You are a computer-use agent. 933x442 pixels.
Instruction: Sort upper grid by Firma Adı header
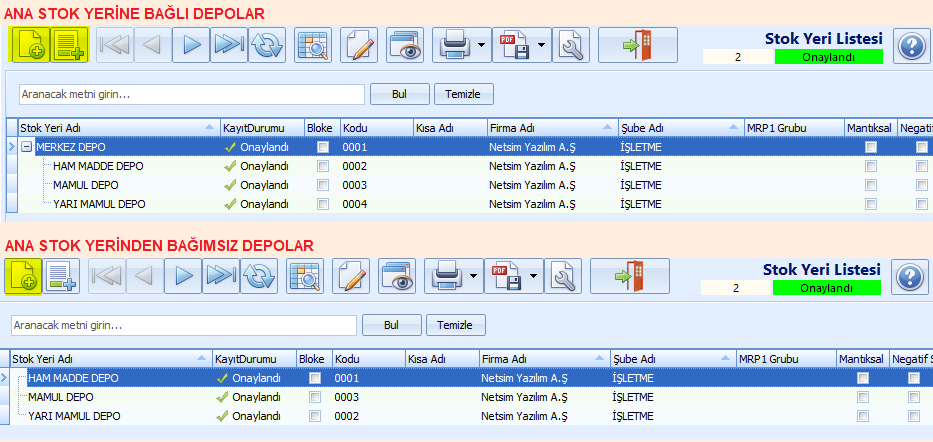(552, 128)
